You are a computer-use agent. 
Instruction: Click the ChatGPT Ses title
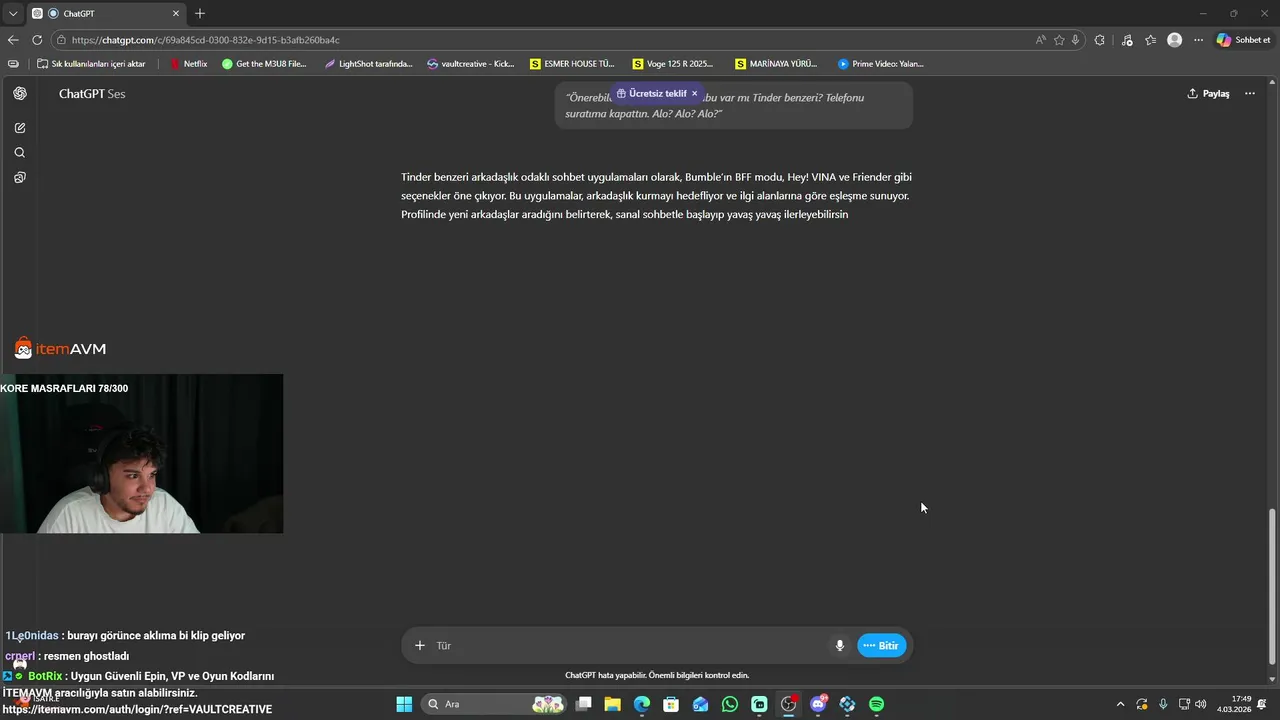click(x=92, y=93)
